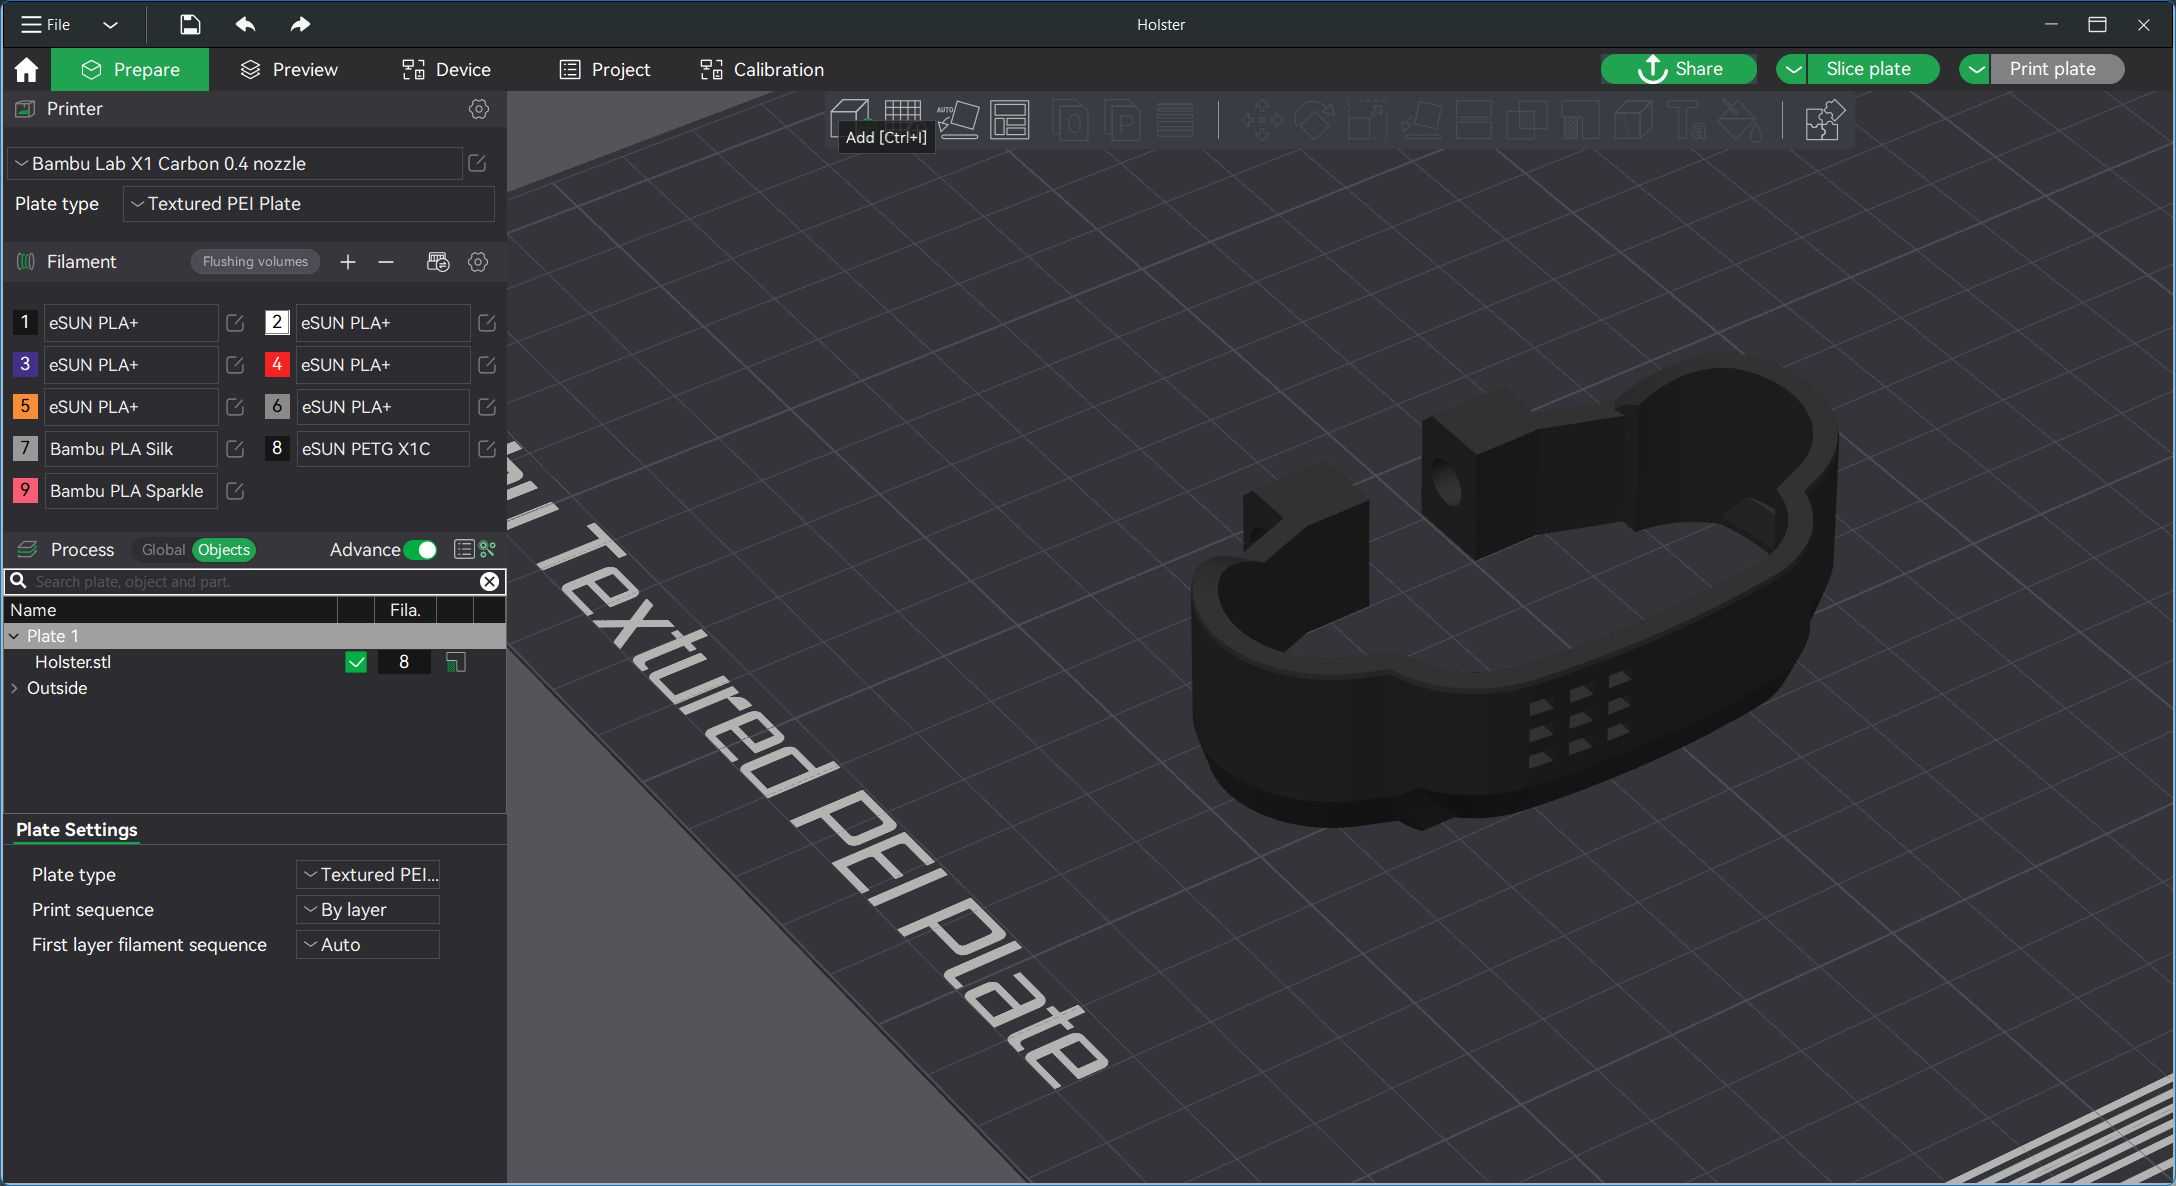Open Plate type dropdown in Plate Settings

coord(367,875)
